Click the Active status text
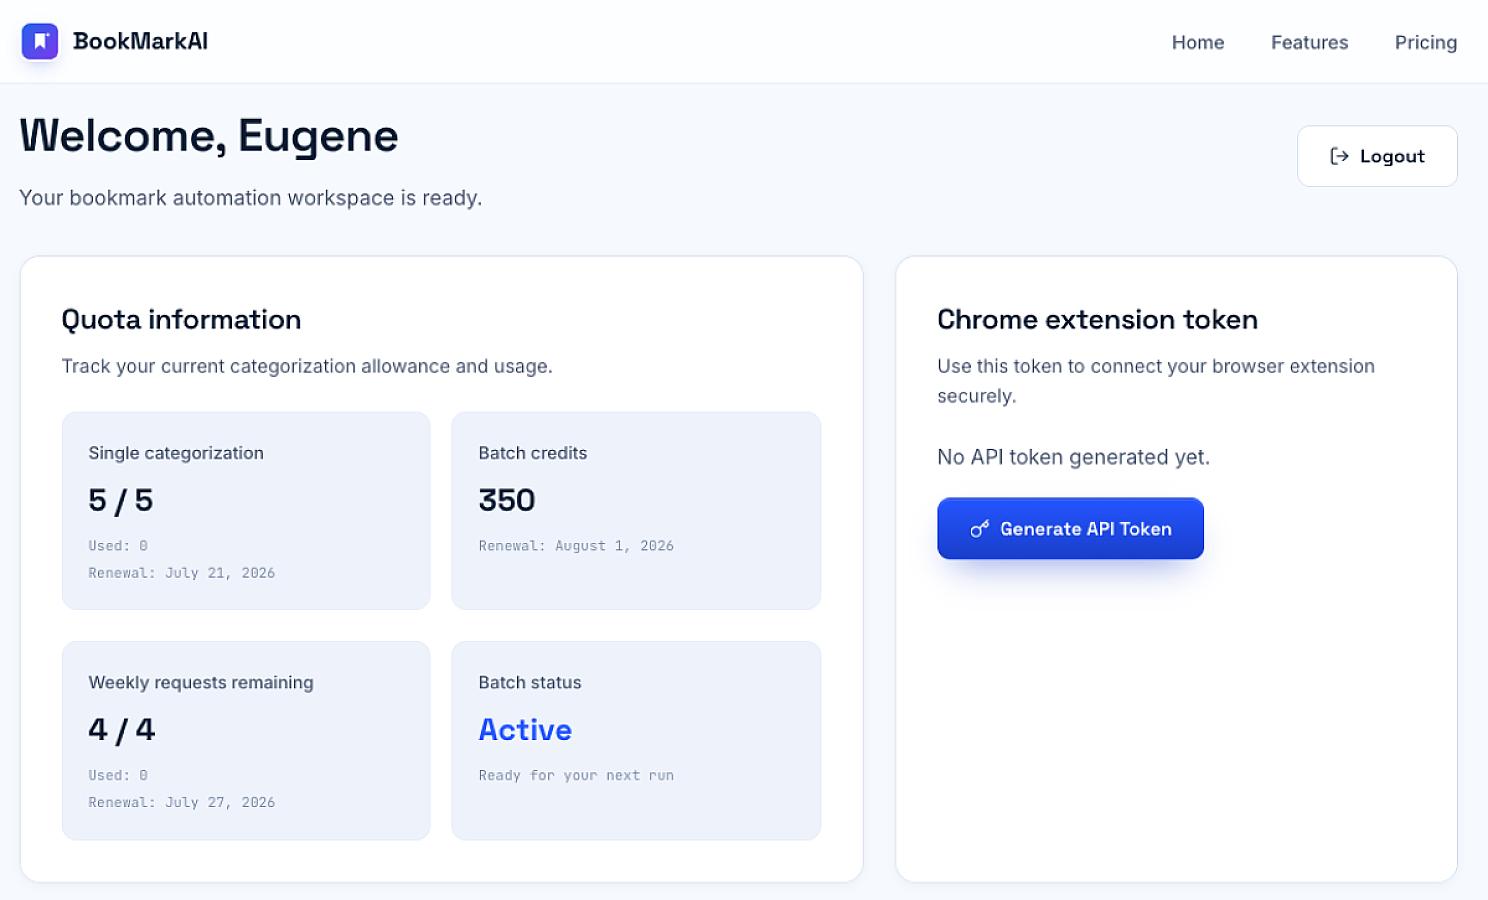Screen dimensions: 1488x900 click(x=525, y=730)
